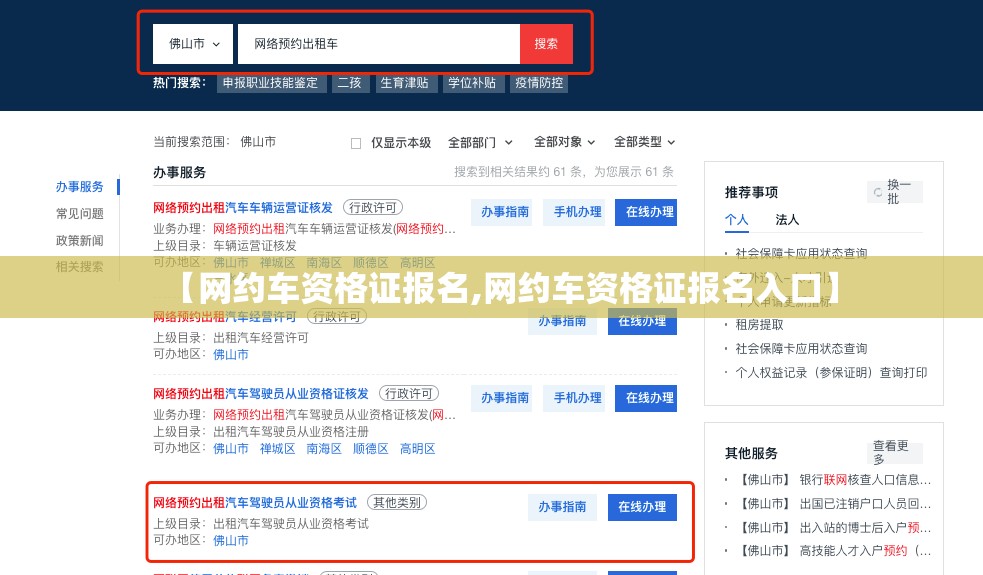This screenshot has width=983, height=575.
Task: Click 在线办理 for 驾驶员从业资格考试
Action: pos(642,507)
